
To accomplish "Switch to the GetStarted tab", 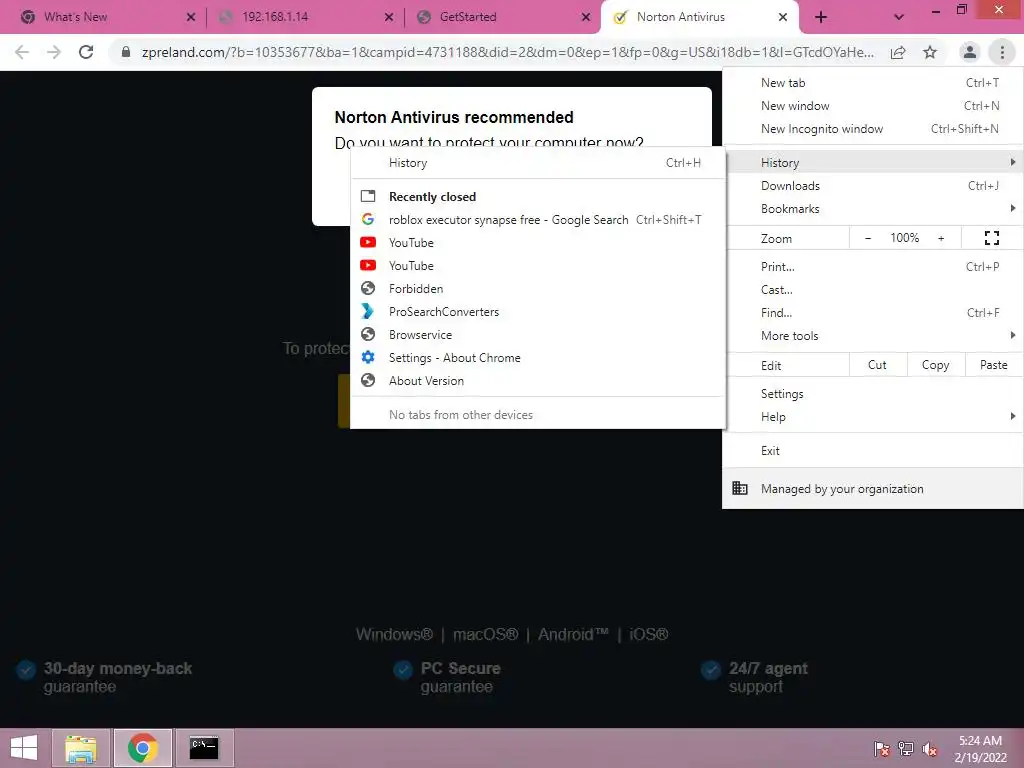I will tap(501, 18).
